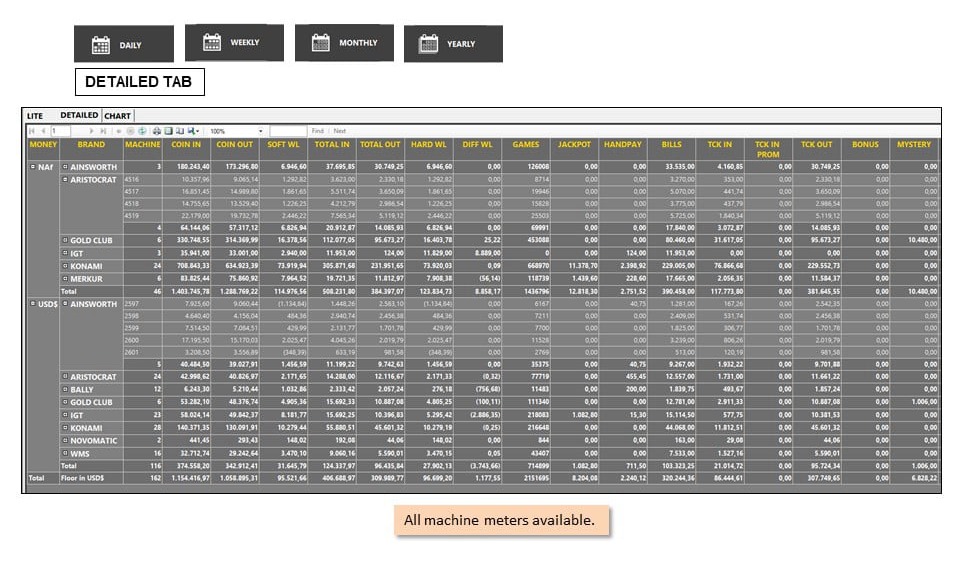960x562 pixels.
Task: Print the report using the printer icon
Action: click(156, 131)
